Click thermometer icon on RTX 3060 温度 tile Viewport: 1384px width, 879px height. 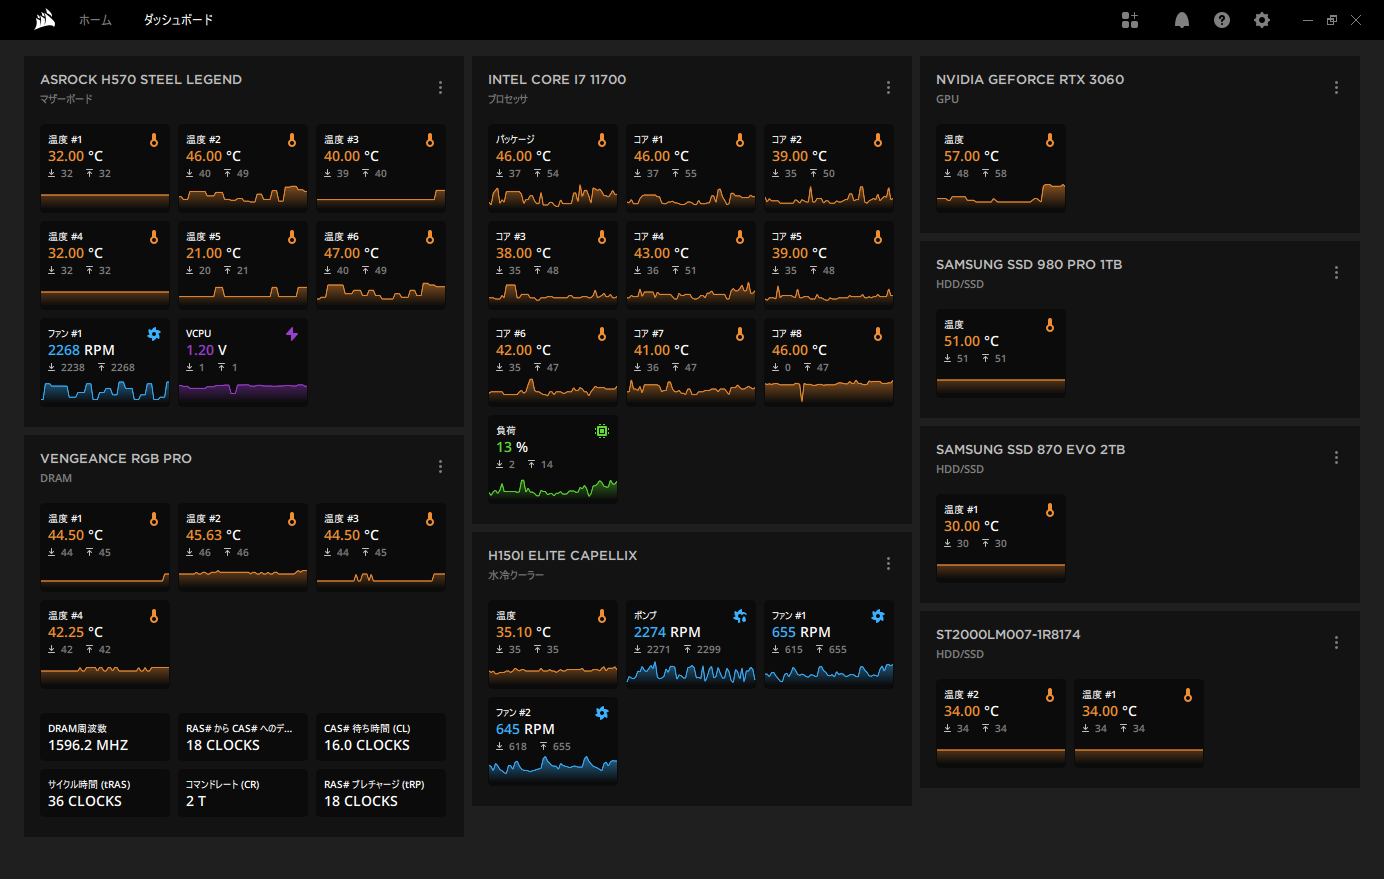click(1050, 140)
